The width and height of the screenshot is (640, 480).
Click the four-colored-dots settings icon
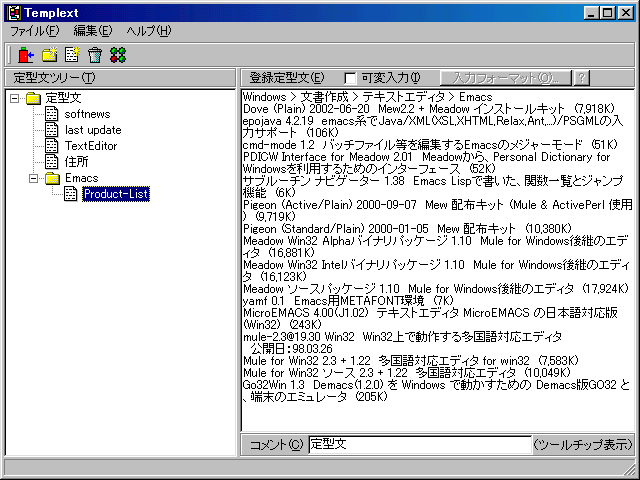(118, 55)
